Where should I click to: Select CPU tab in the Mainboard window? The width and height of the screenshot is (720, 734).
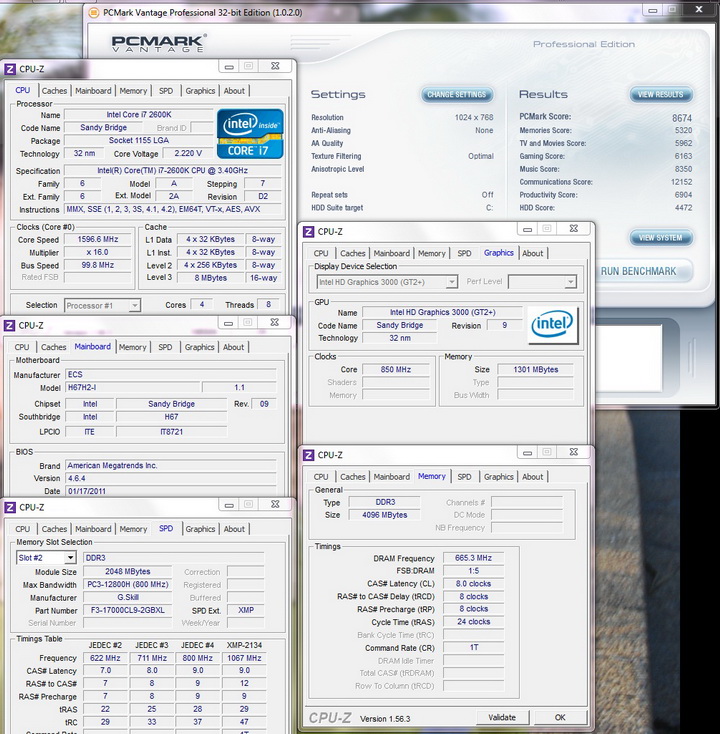click(x=22, y=347)
